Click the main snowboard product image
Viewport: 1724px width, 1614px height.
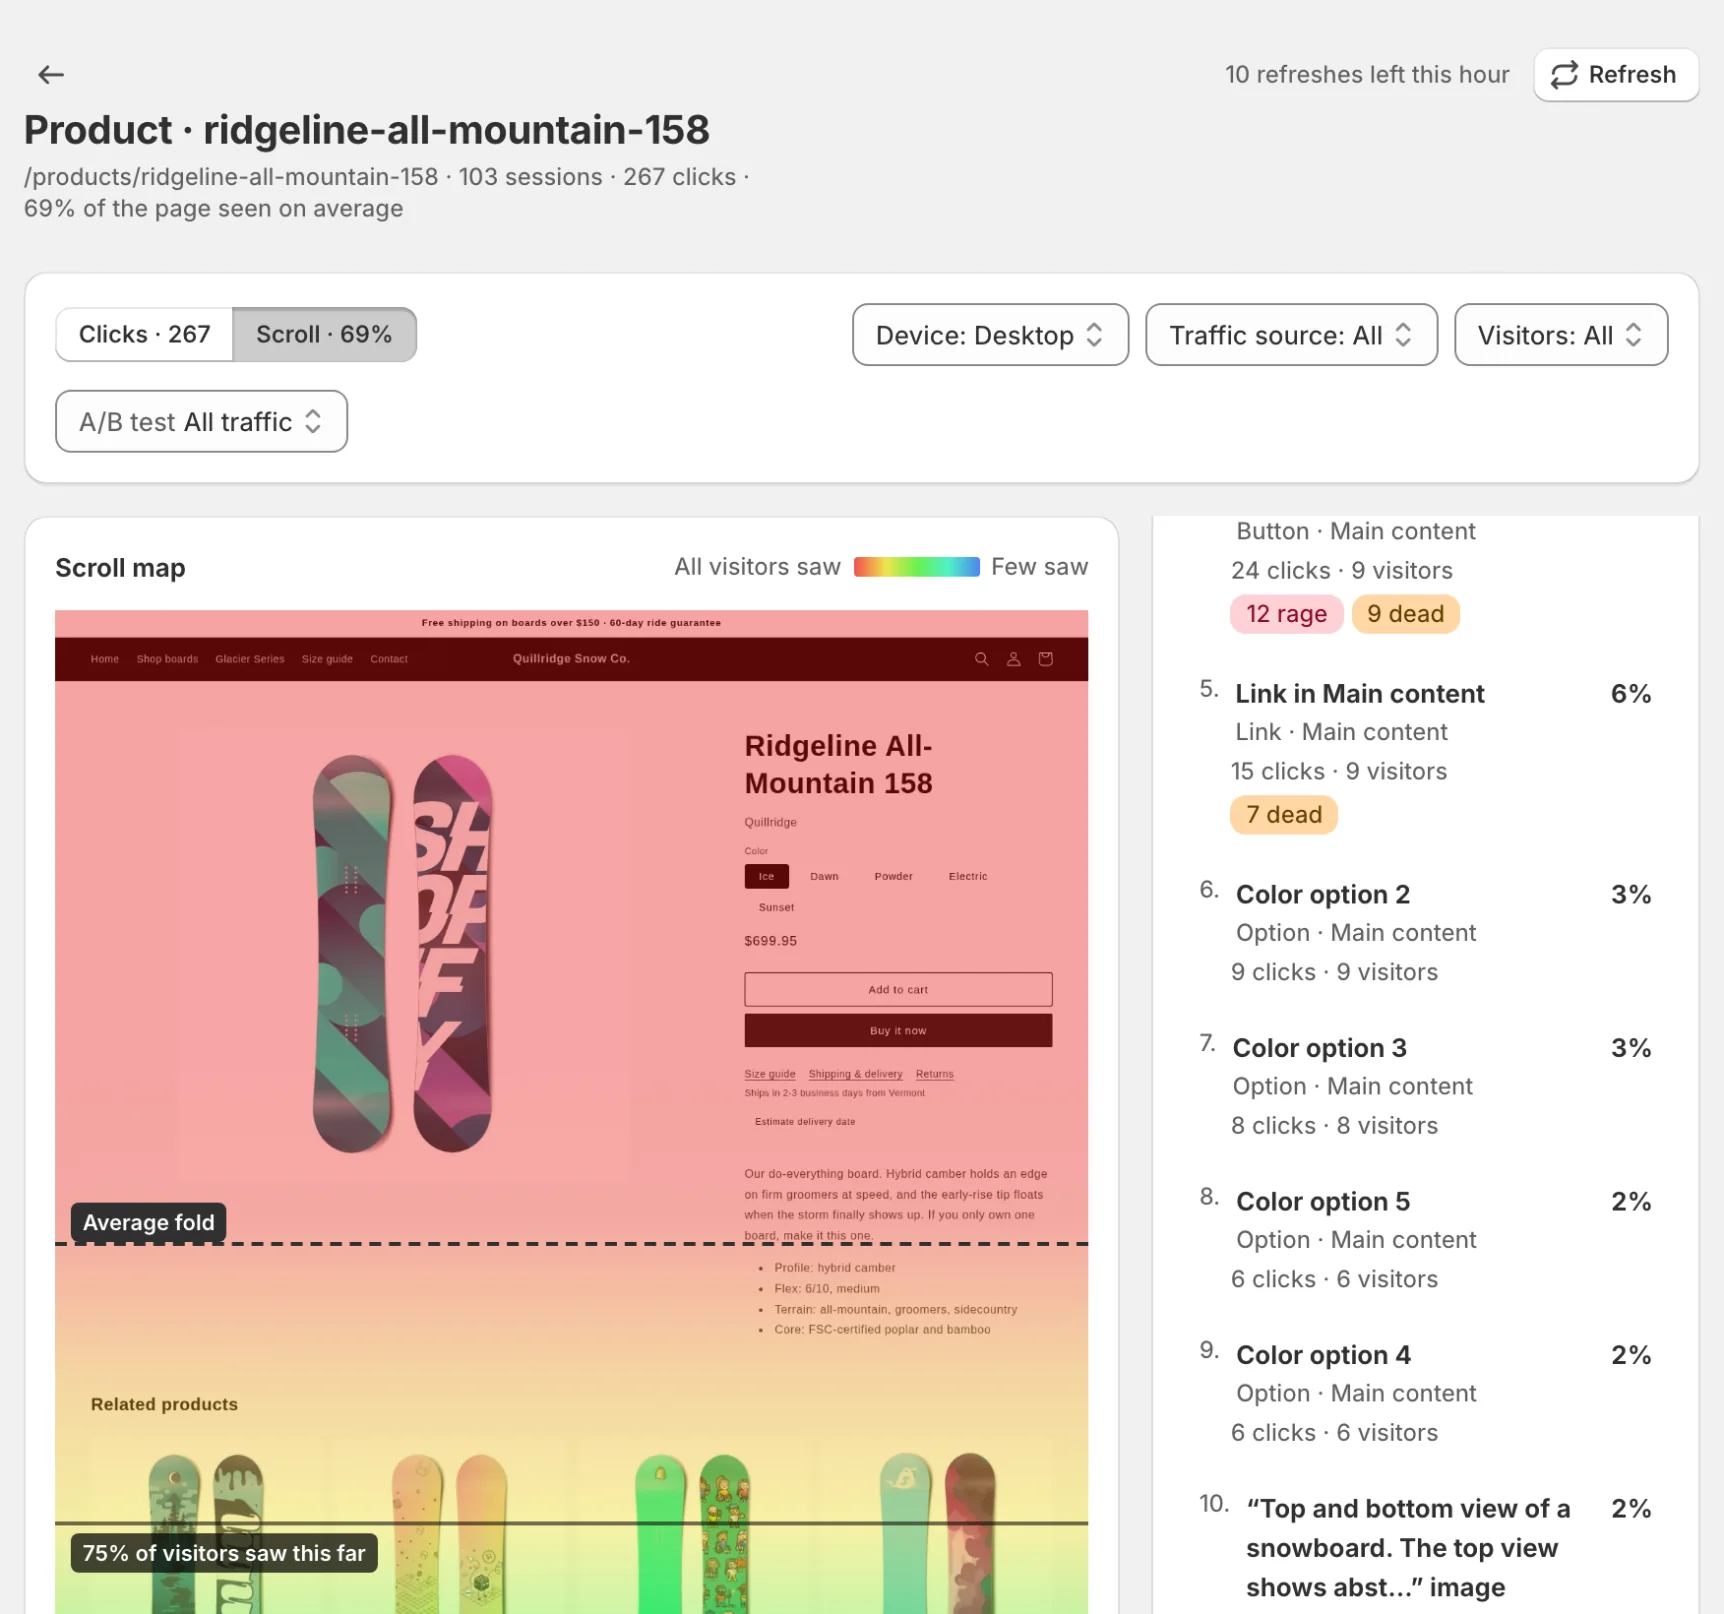404,955
